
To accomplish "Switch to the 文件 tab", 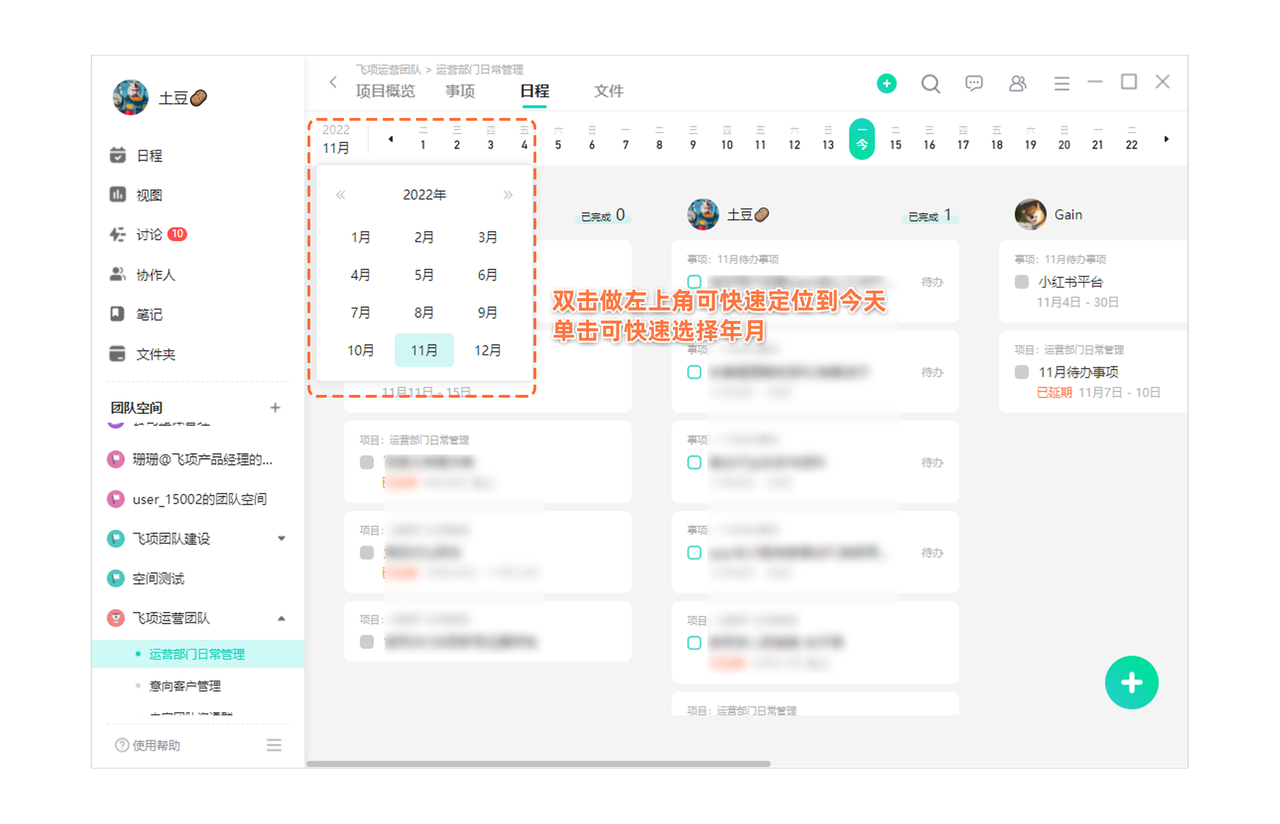I will (x=608, y=91).
